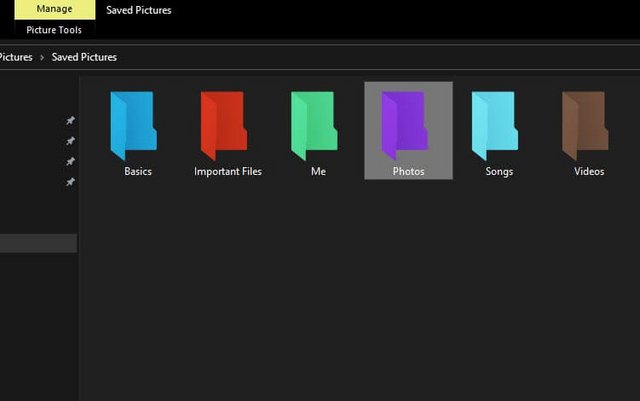Click the Saved Pictures breadcrumb segment

point(84,57)
